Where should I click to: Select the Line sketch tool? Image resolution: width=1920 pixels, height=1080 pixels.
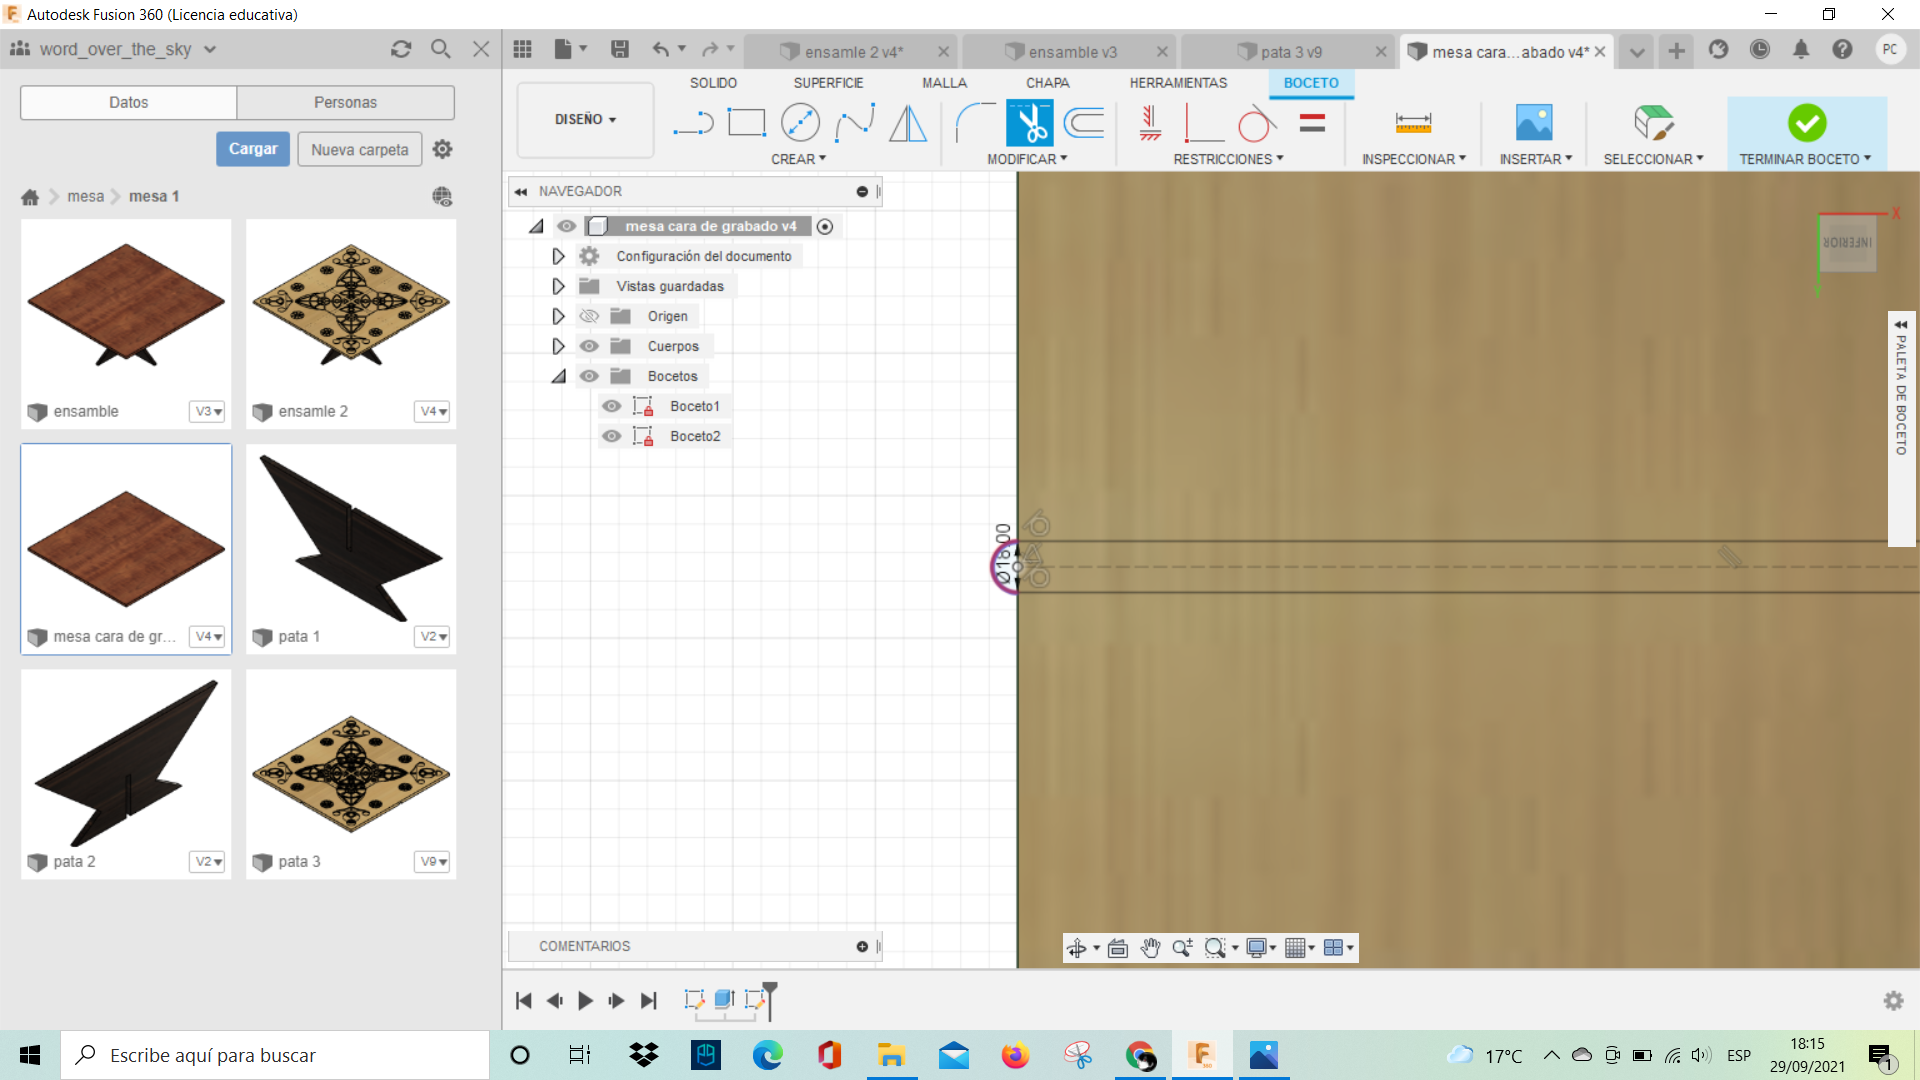tap(693, 123)
